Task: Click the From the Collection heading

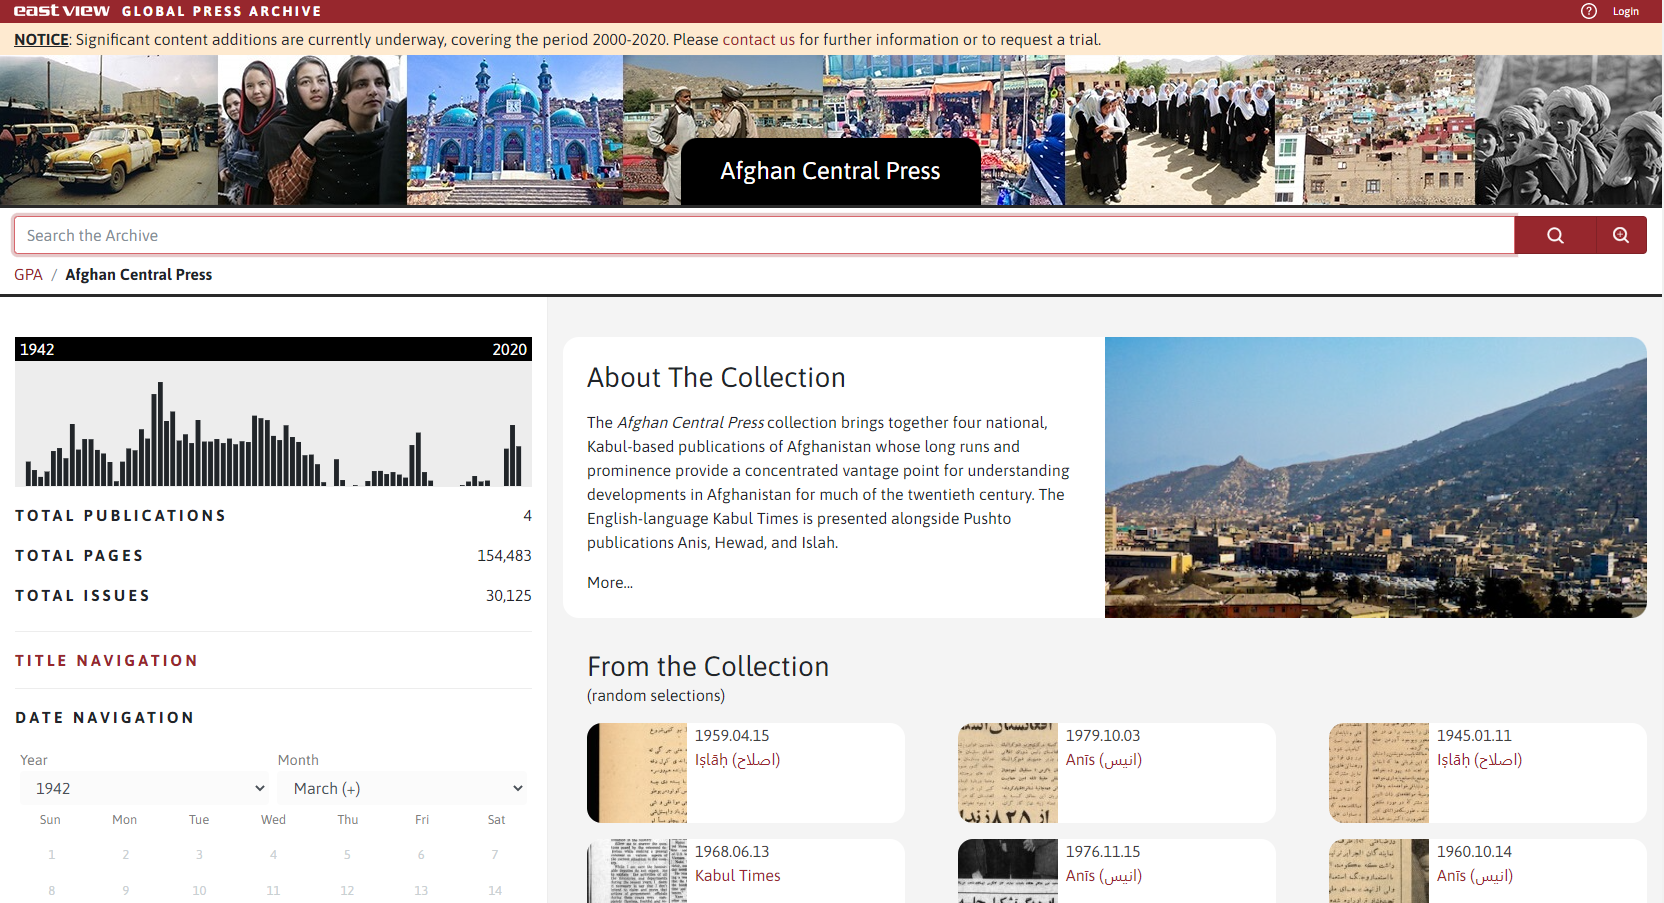Action: (x=708, y=666)
